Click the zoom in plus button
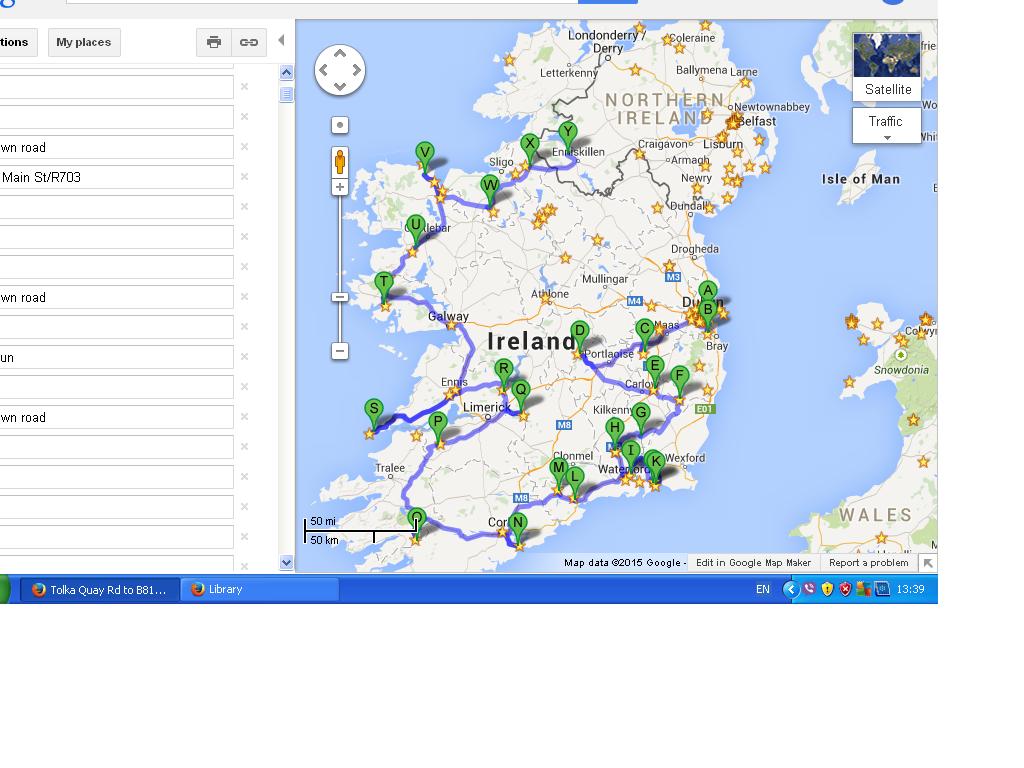Viewport: 1024px width, 768px height. 340,187
